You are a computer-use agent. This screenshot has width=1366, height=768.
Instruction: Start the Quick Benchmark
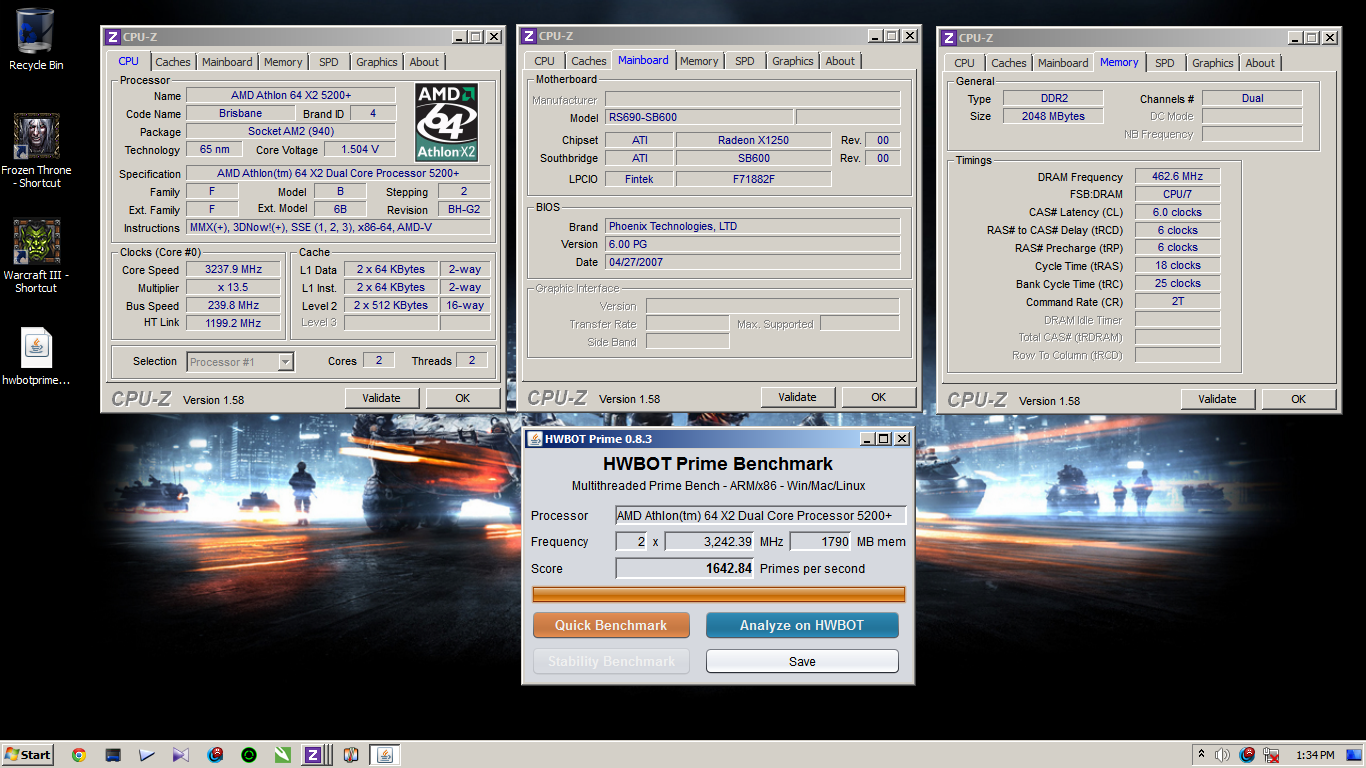[611, 625]
